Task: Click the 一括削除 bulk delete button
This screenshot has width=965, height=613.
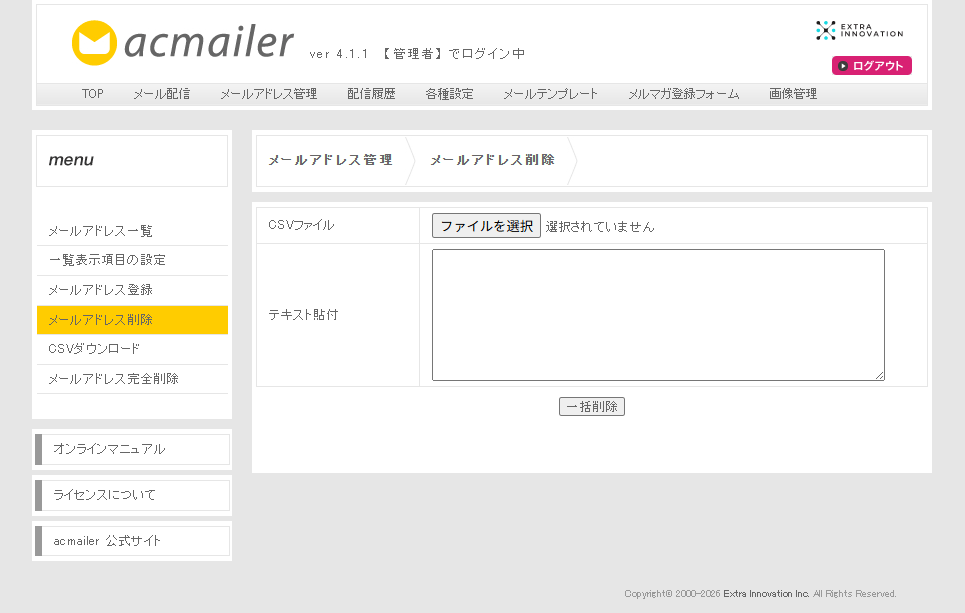Action: click(x=592, y=407)
